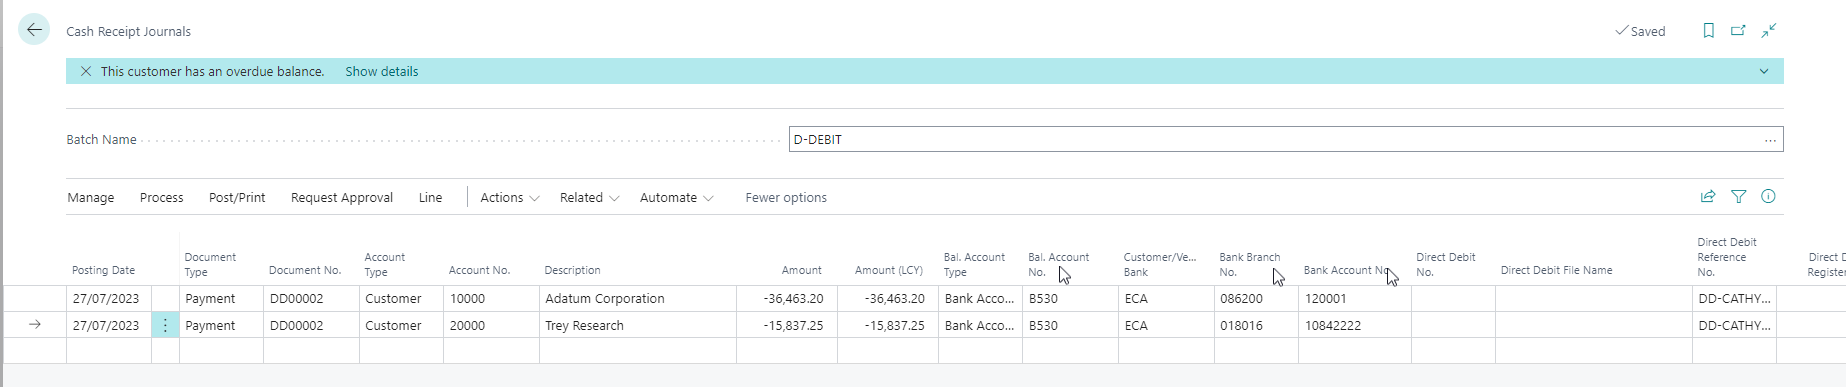1846x387 pixels.
Task: Click the Direct Debit File Name header
Action: tap(1556, 271)
